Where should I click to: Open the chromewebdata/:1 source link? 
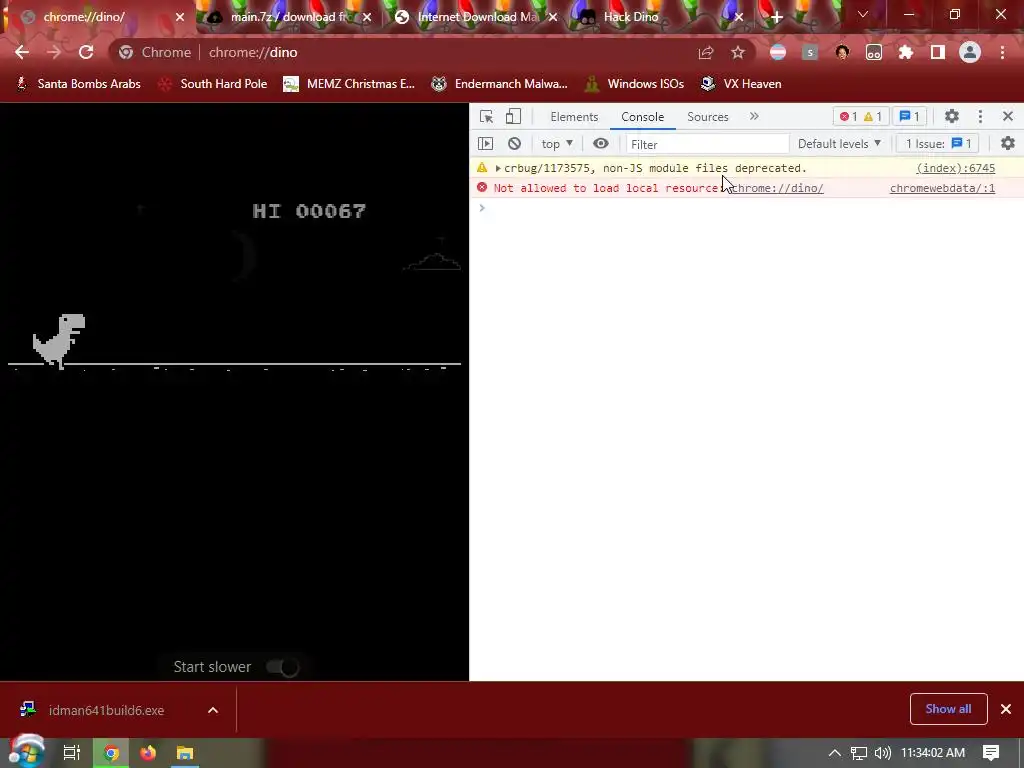pos(942,188)
